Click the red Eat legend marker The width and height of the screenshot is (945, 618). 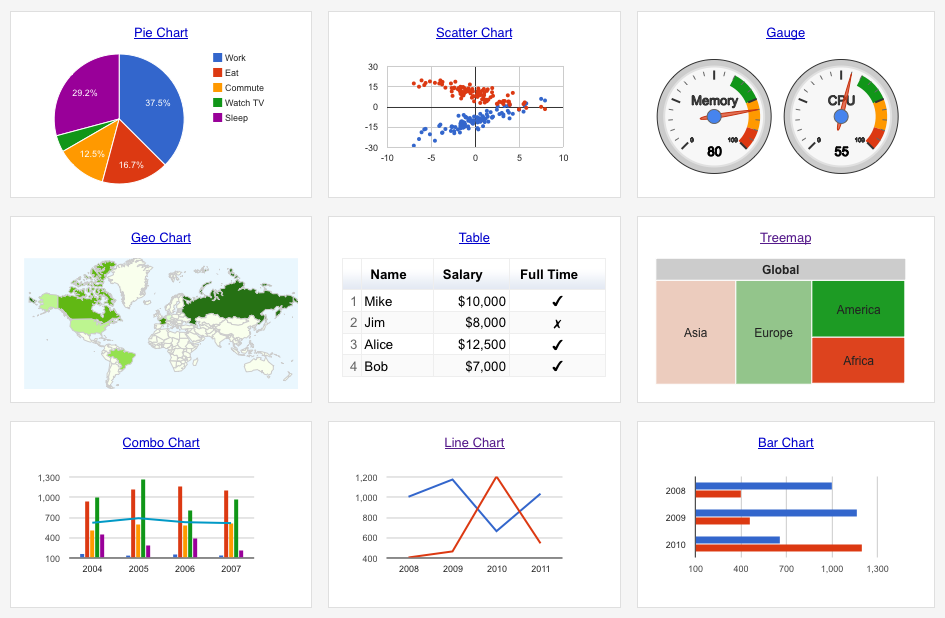218,72
